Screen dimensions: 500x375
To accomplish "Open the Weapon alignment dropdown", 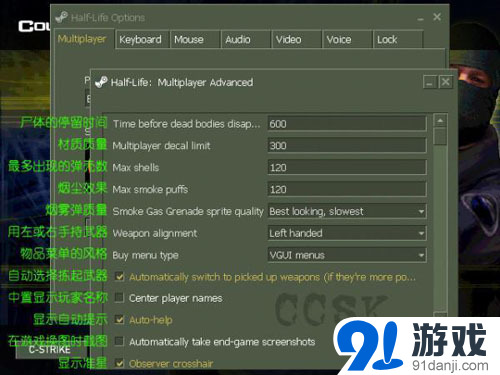I will pyautogui.click(x=347, y=233).
